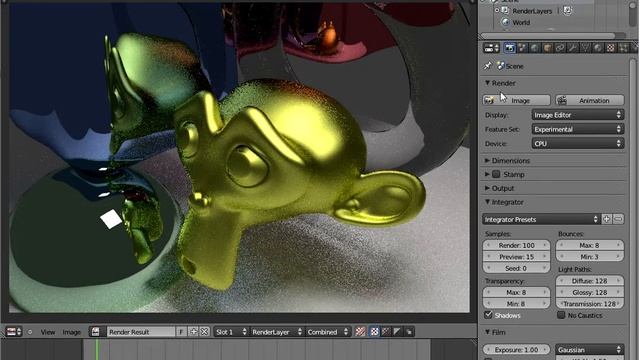This screenshot has height=360, width=640.
Task: Click the render layer icon right of RenderLayers
Action: tap(567, 11)
